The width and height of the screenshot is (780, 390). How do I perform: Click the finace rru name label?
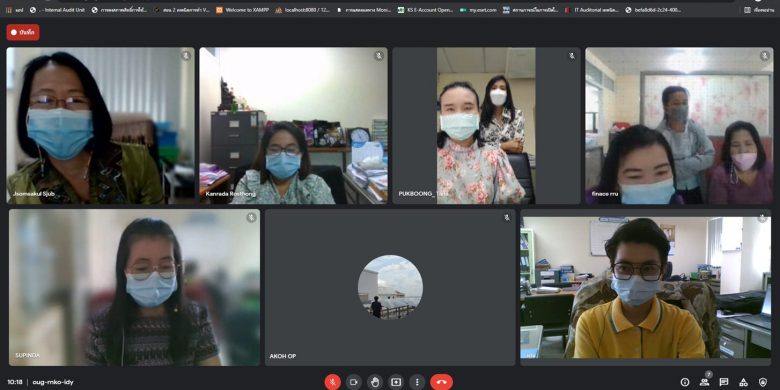coord(605,194)
